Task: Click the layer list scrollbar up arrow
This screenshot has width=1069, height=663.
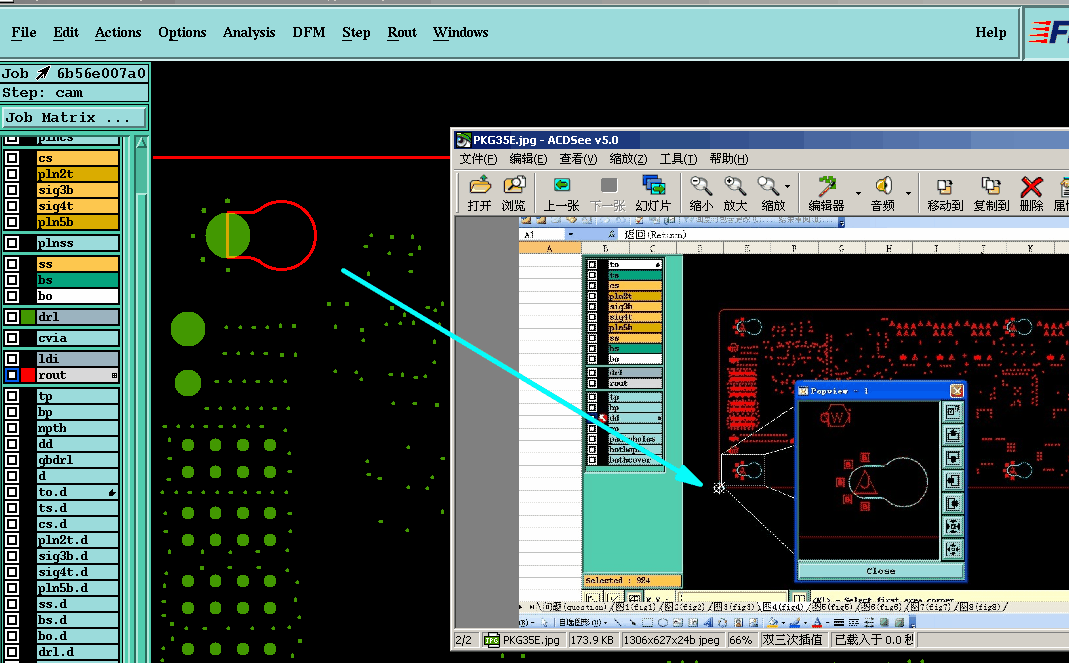Action: [141, 143]
